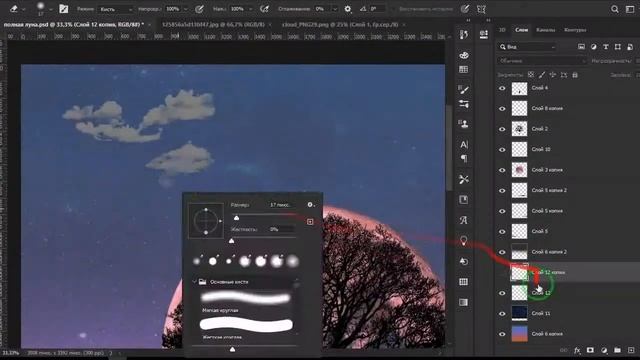The height and width of the screenshot is (360, 640).
Task: Switch to the 3D panel tab
Action: tap(502, 30)
